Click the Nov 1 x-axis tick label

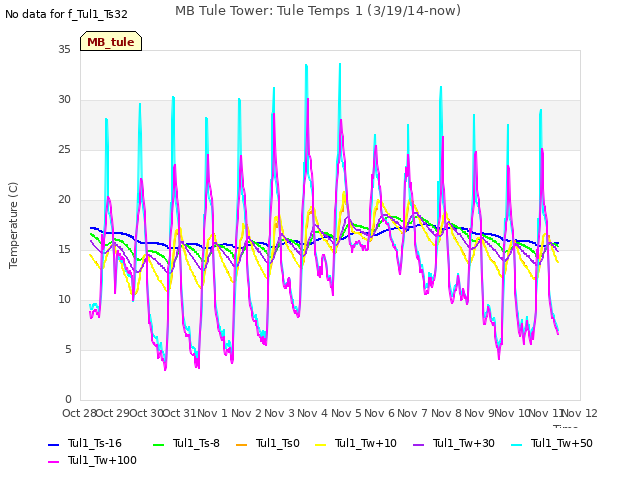pos(212,413)
